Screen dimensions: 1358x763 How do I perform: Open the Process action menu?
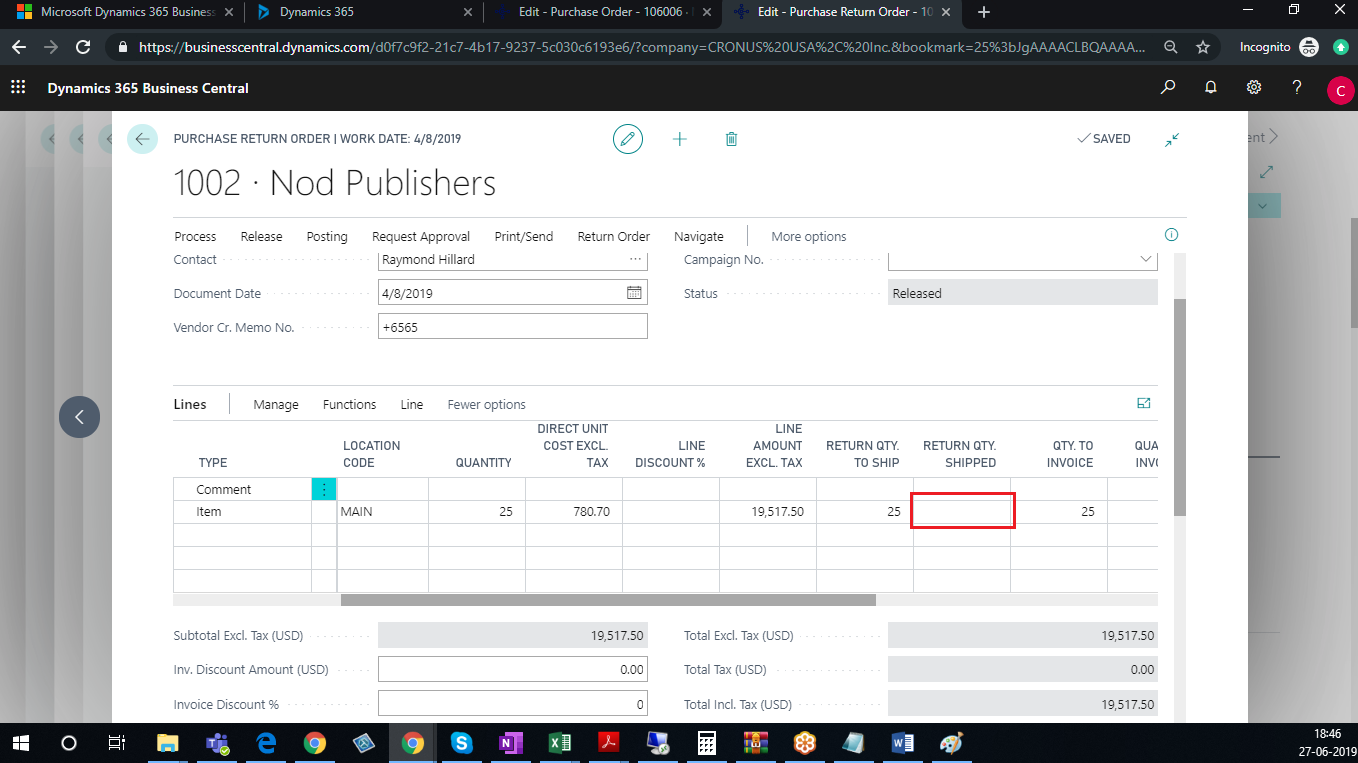tap(195, 237)
